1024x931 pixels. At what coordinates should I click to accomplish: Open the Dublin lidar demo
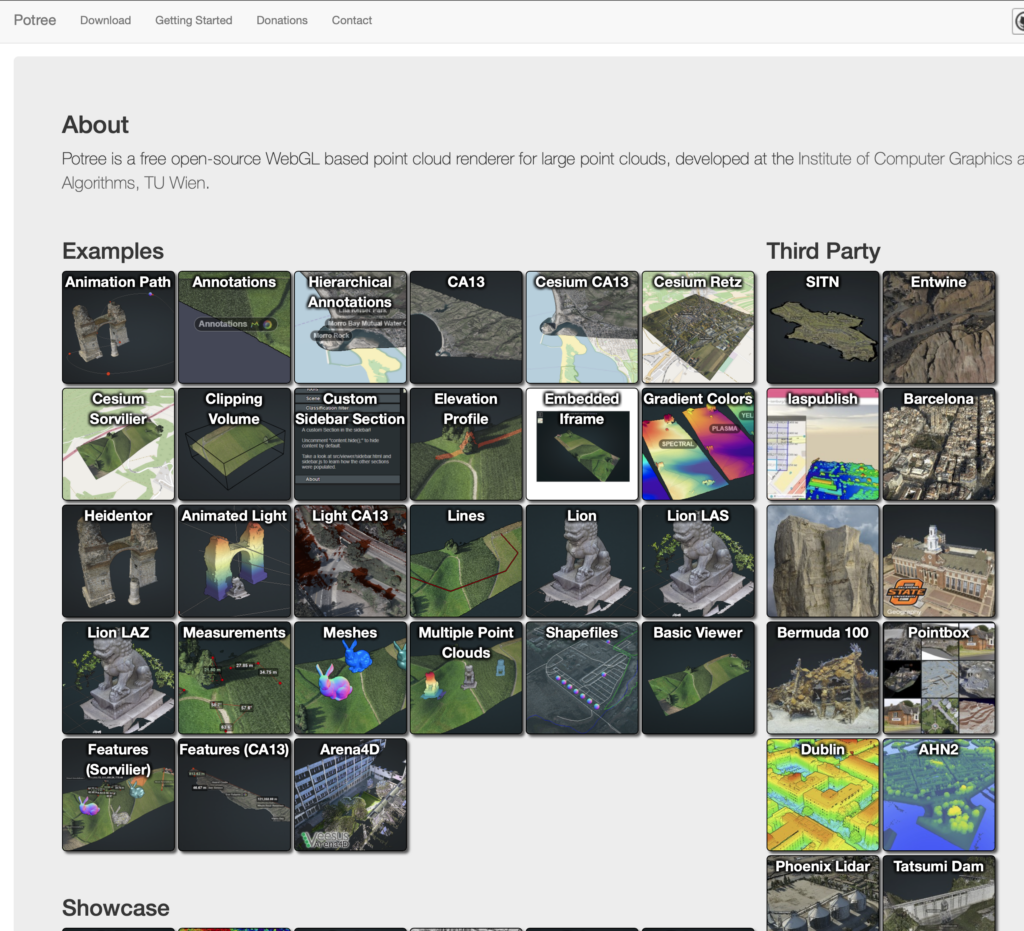click(x=823, y=795)
